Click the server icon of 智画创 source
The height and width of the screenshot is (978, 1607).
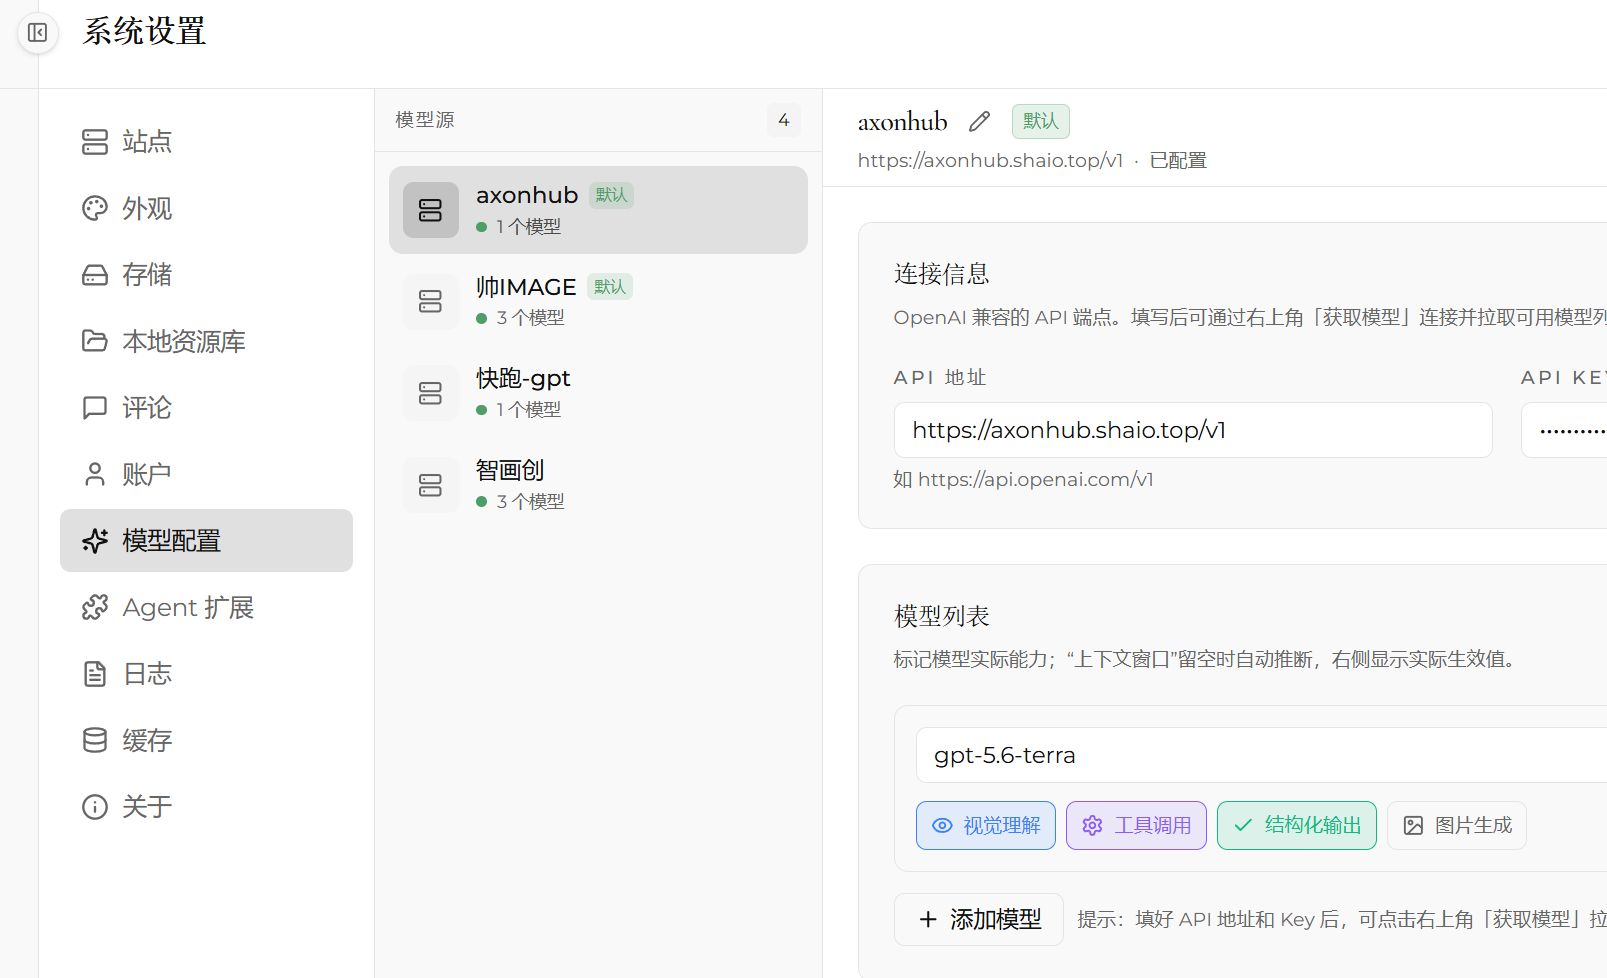tap(431, 485)
